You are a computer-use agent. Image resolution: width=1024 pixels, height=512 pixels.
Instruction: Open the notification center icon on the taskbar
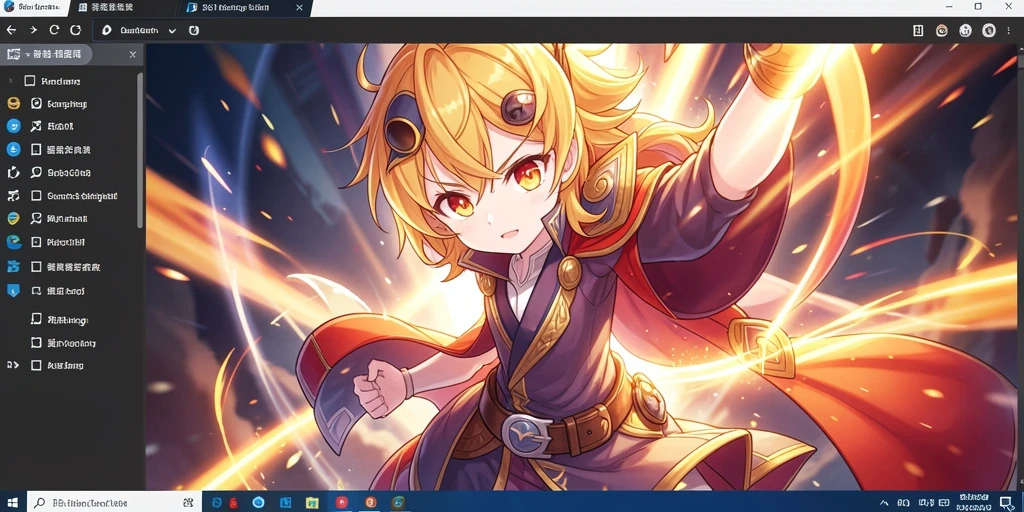click(1006, 502)
